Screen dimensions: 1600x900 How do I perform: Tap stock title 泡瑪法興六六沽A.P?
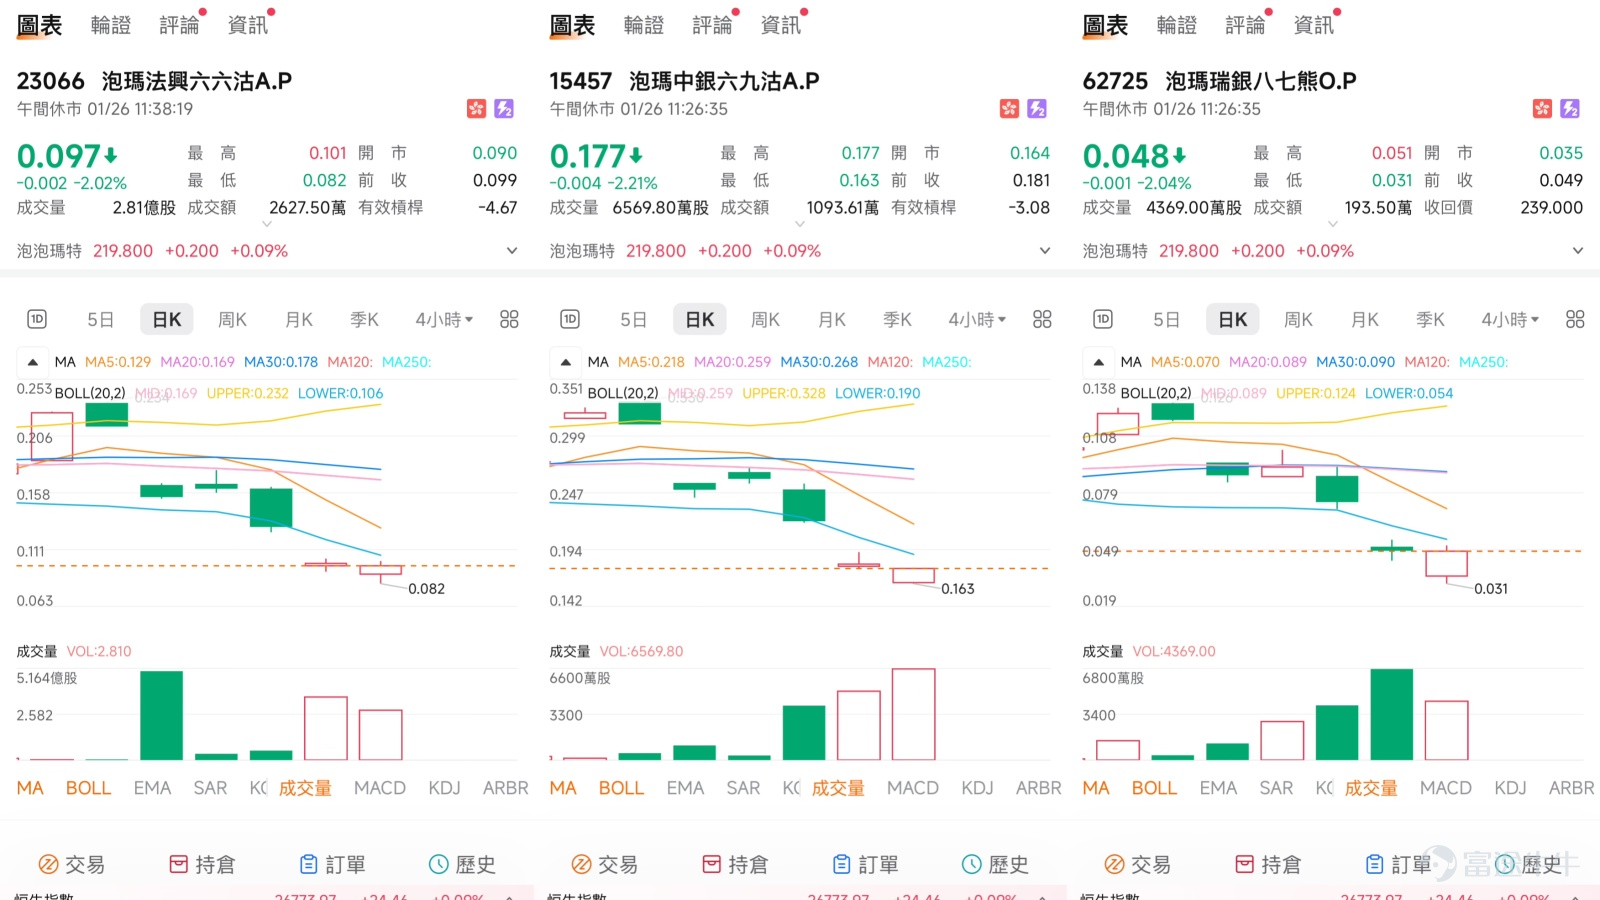coord(197,81)
